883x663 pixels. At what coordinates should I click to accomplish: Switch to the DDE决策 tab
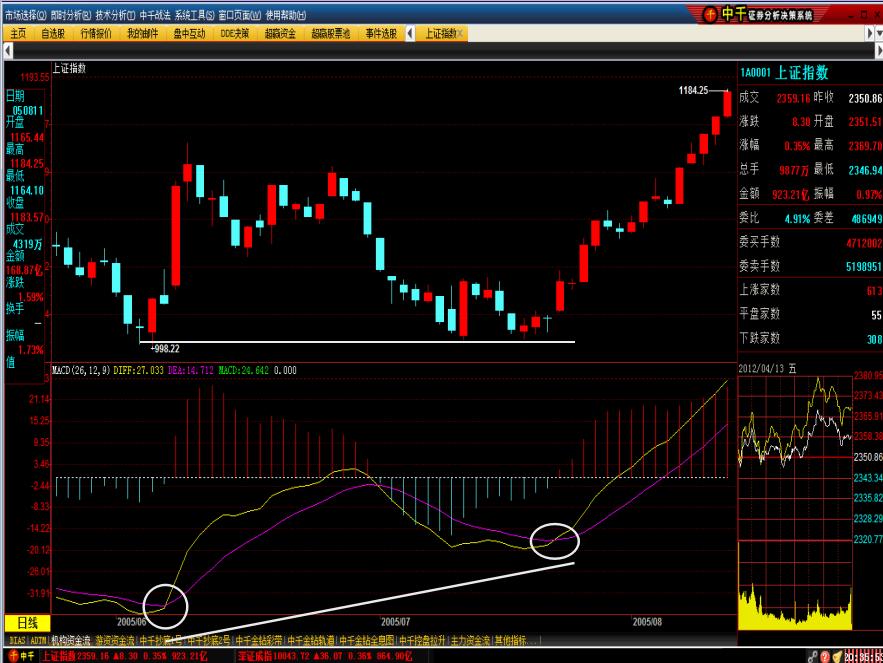click(x=234, y=33)
